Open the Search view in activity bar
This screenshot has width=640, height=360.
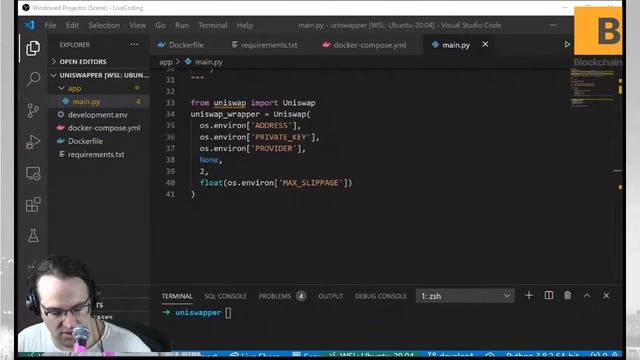coord(33,79)
